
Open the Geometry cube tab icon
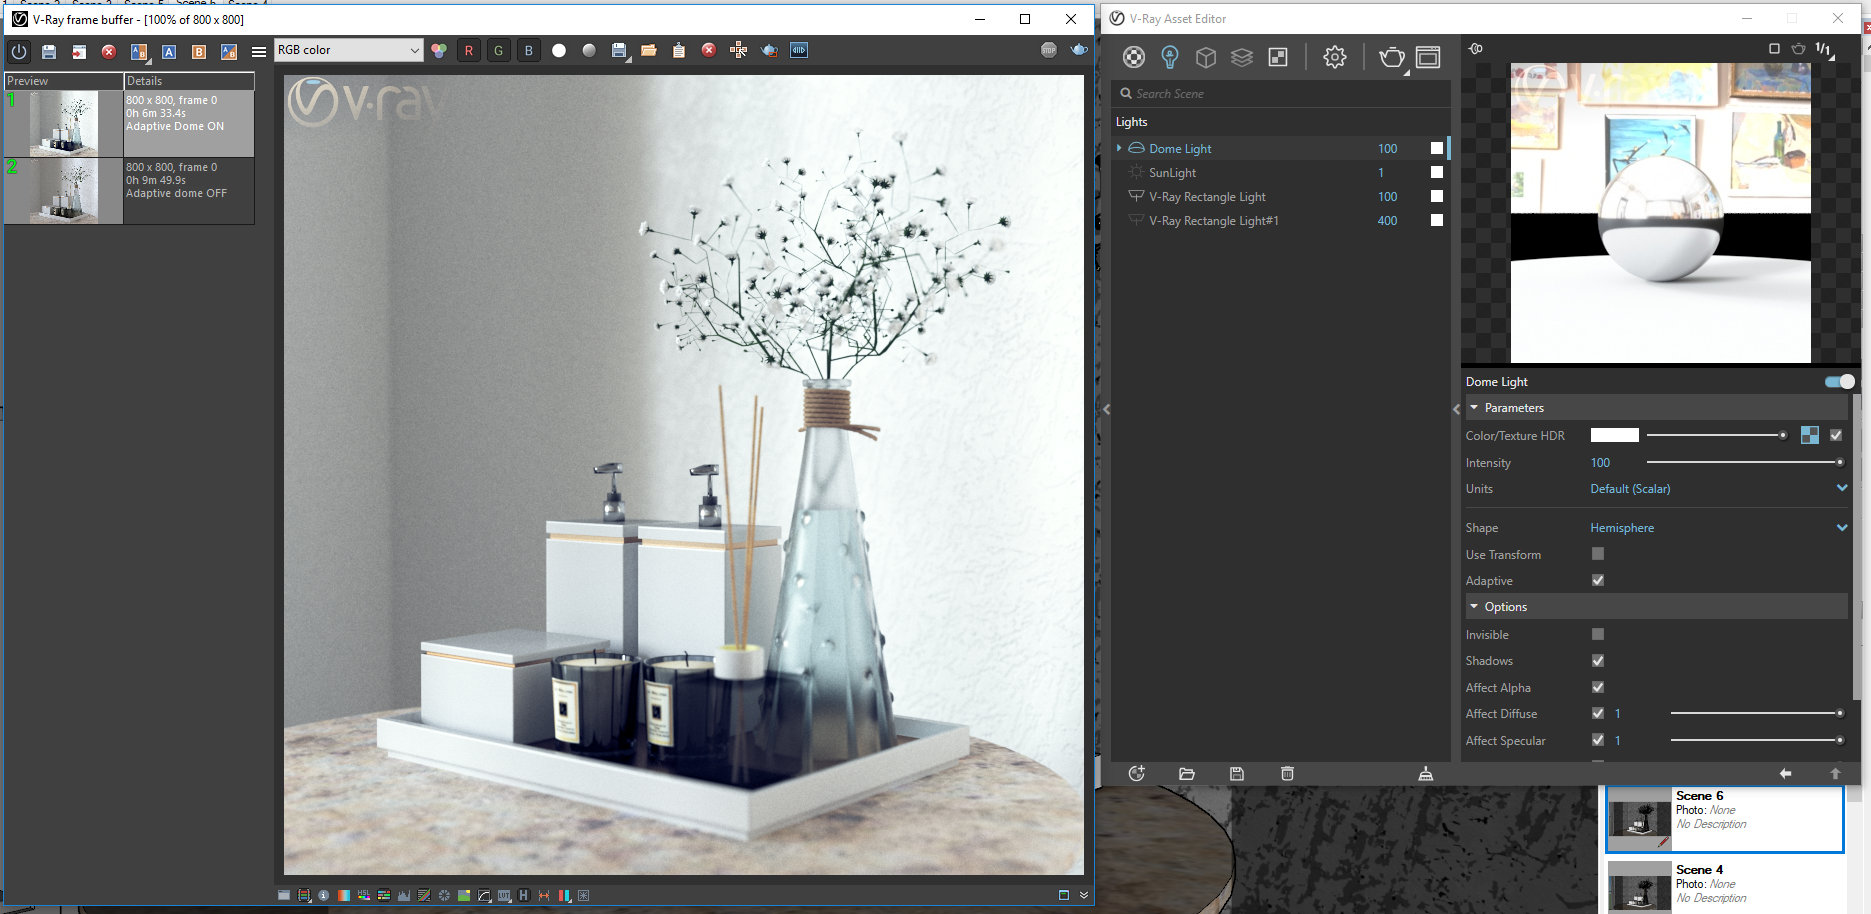1206,57
